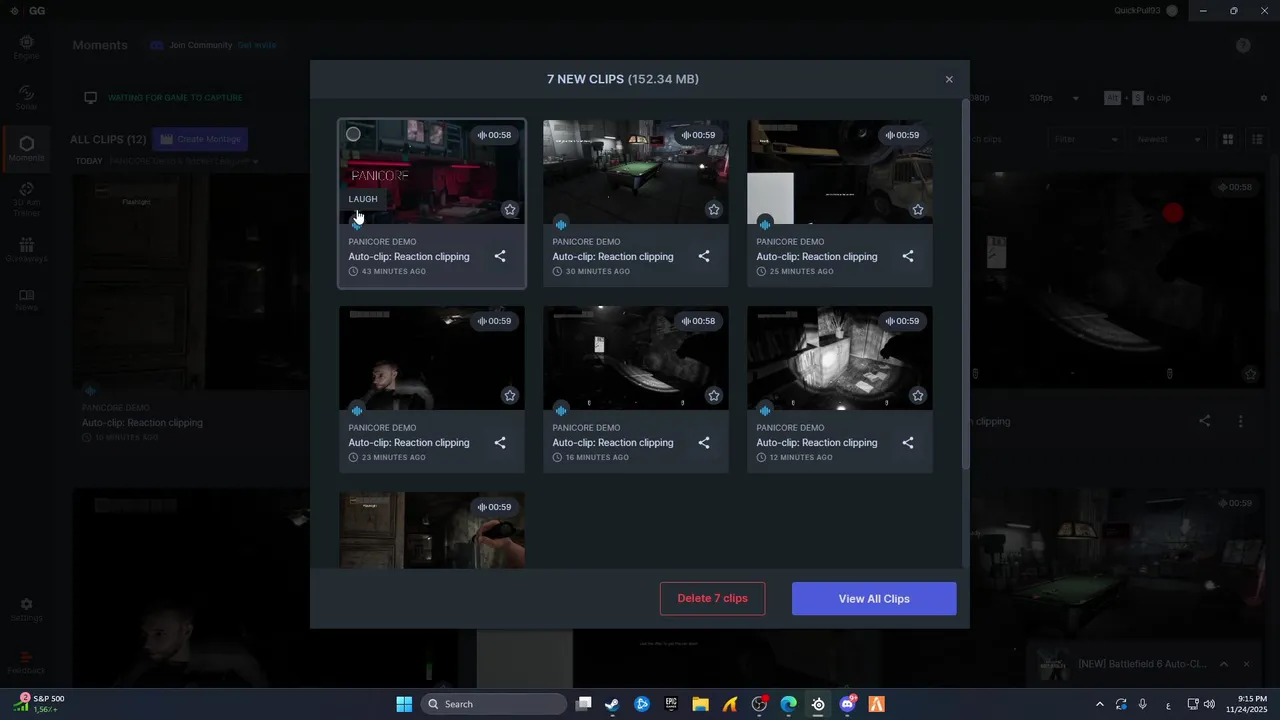
Task: Click the 00:58 duration on first clip
Action: 495,135
